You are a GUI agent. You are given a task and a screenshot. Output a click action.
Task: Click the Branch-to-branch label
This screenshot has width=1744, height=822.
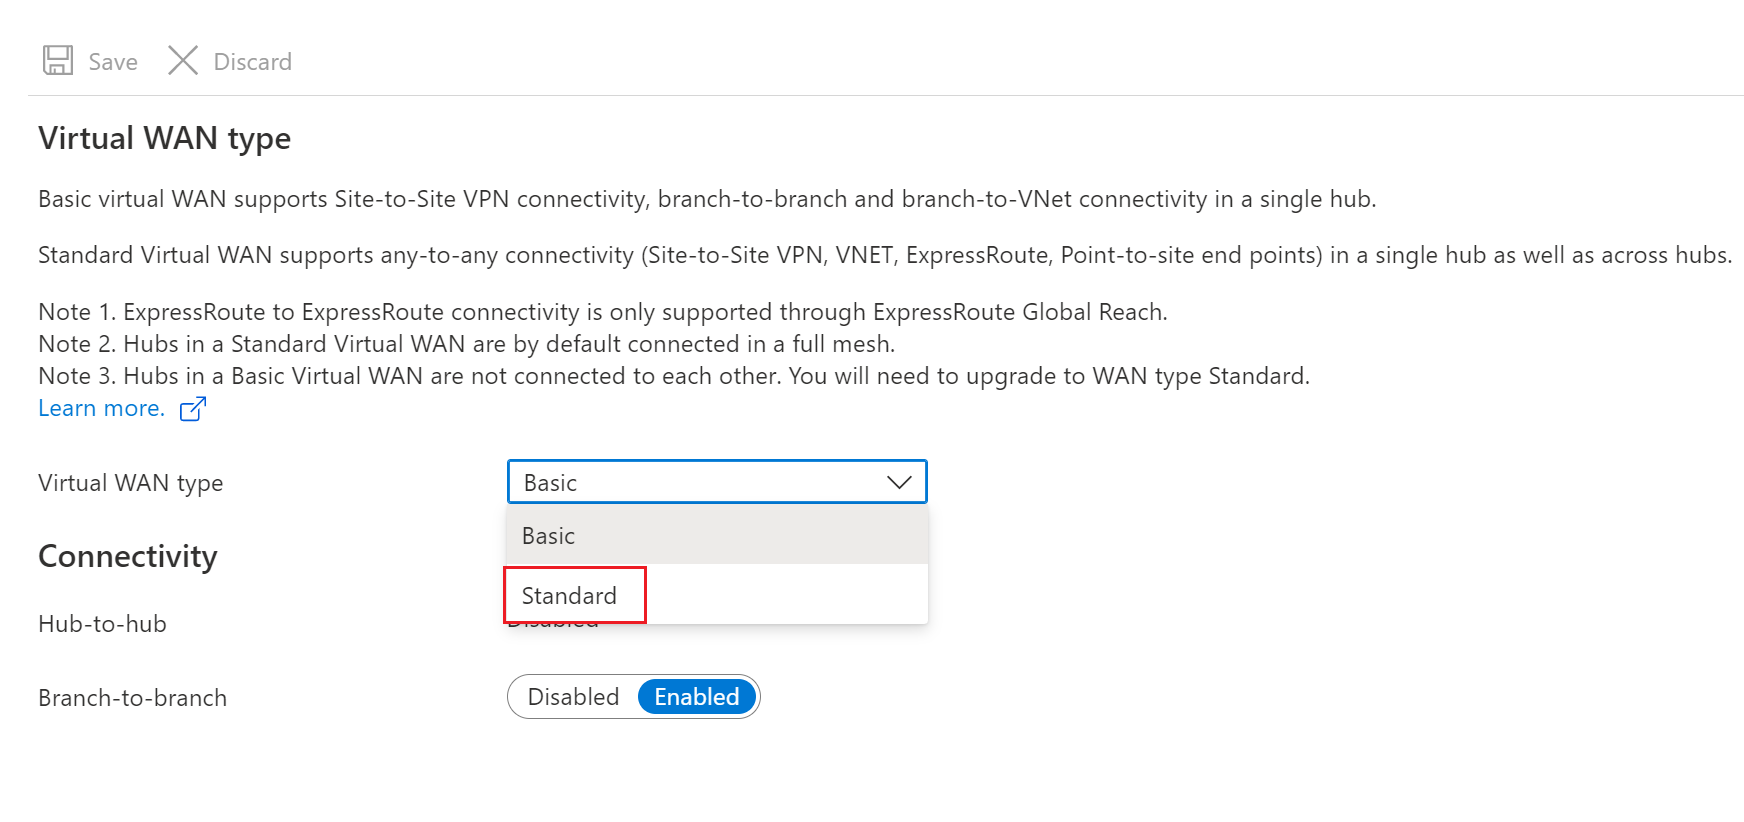(132, 698)
